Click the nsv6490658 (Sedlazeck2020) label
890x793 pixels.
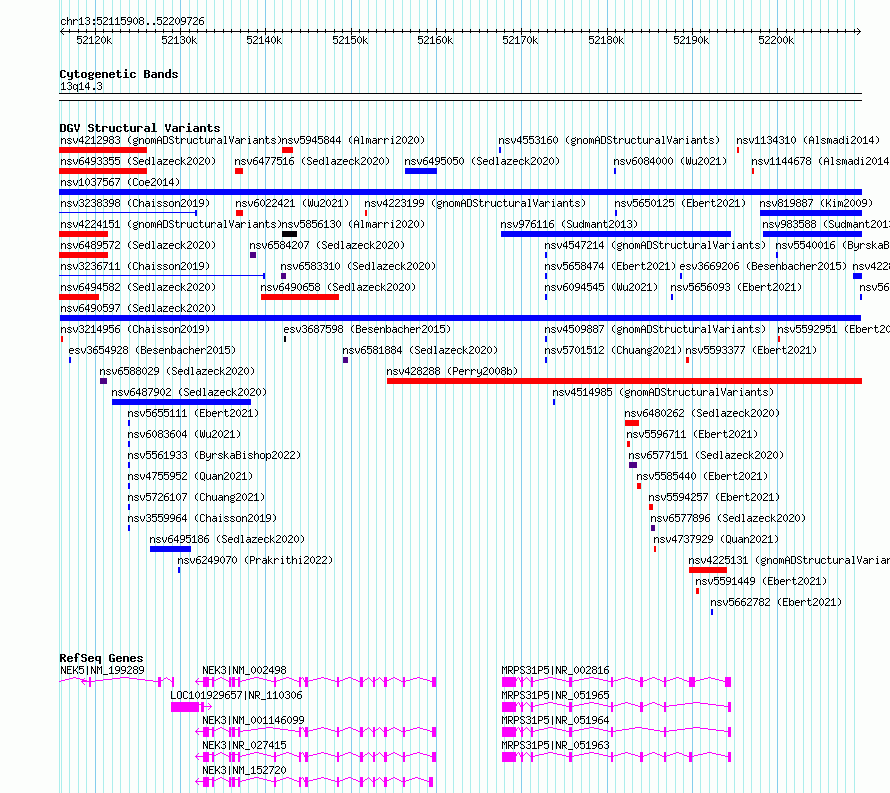pos(338,287)
